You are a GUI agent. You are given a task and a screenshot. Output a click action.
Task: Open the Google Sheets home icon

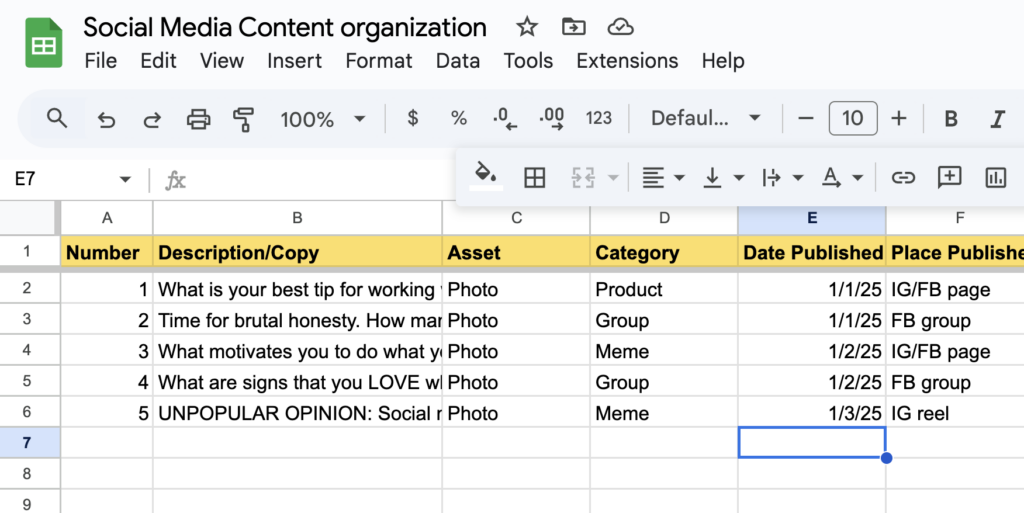pos(44,43)
